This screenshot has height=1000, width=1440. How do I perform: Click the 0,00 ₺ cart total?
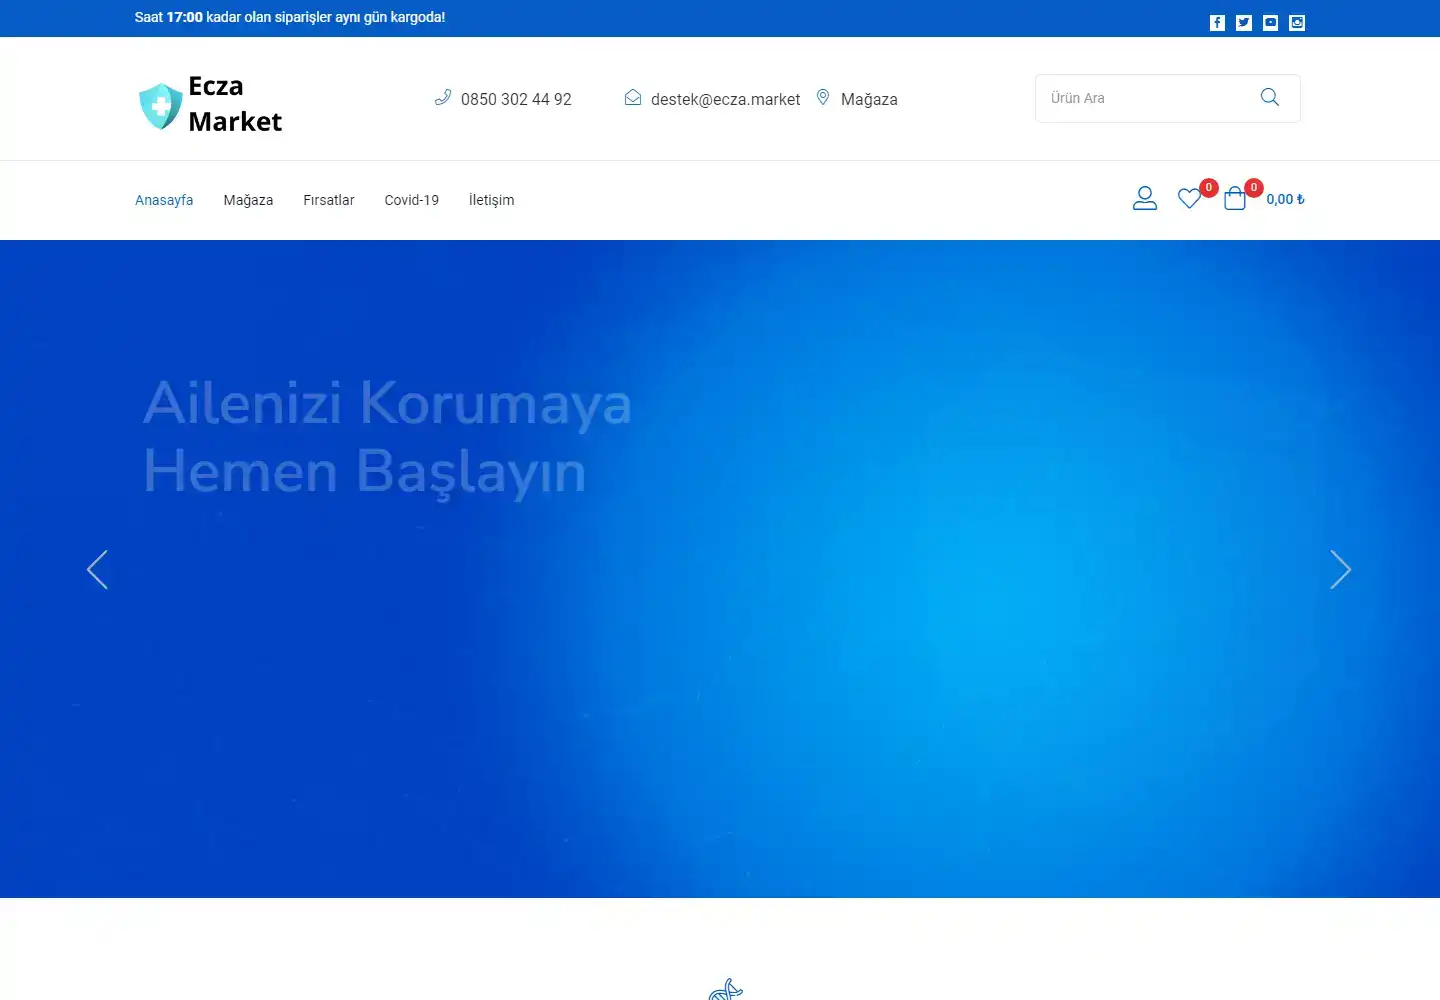click(1285, 199)
